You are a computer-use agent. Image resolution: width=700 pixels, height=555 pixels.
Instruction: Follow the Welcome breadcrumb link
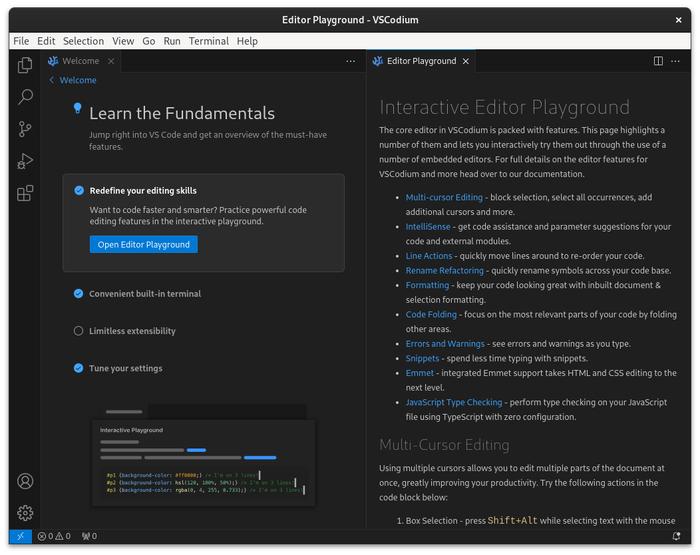click(x=78, y=80)
